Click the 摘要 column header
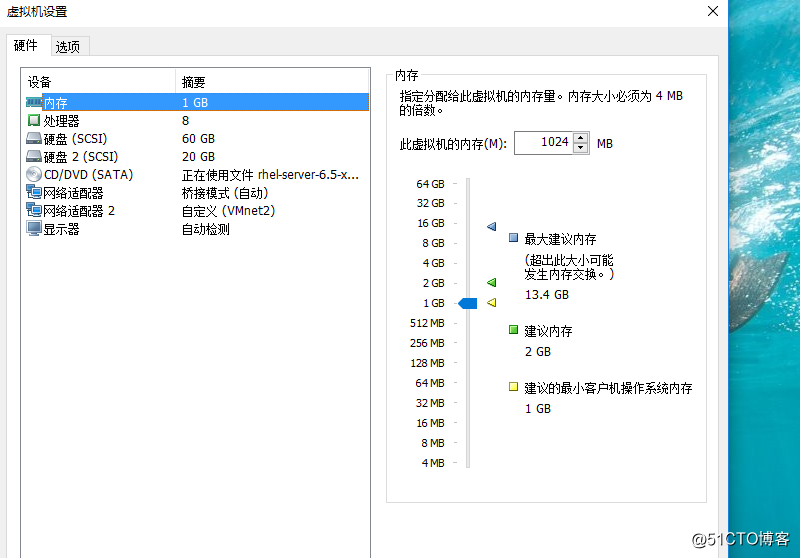This screenshot has width=800, height=558. [x=272, y=82]
